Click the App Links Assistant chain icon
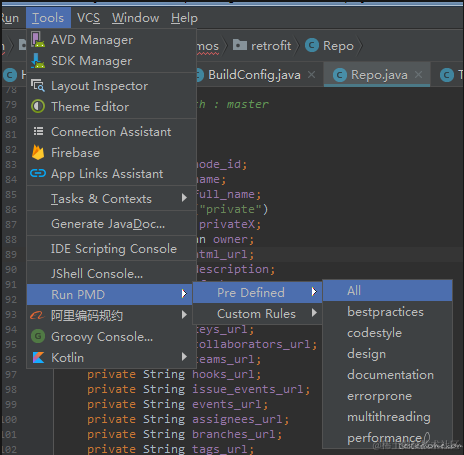Viewport: 464px width, 455px height. pyautogui.click(x=38, y=173)
